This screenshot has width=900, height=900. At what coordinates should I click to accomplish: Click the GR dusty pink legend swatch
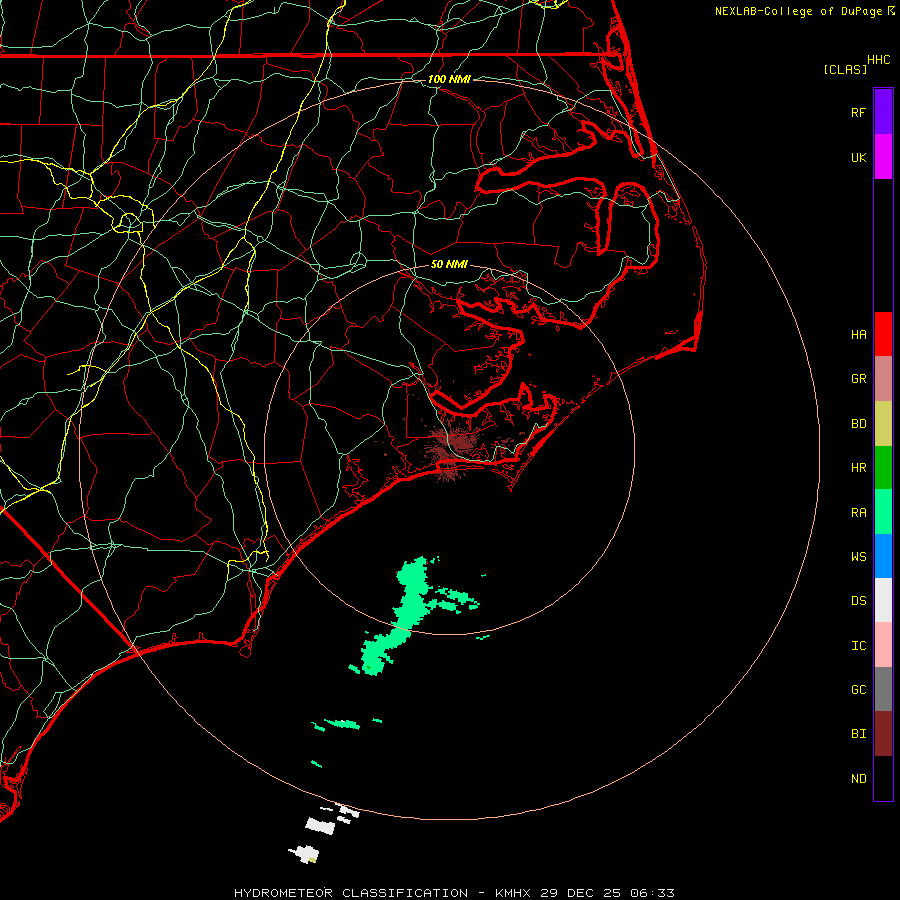pyautogui.click(x=883, y=378)
